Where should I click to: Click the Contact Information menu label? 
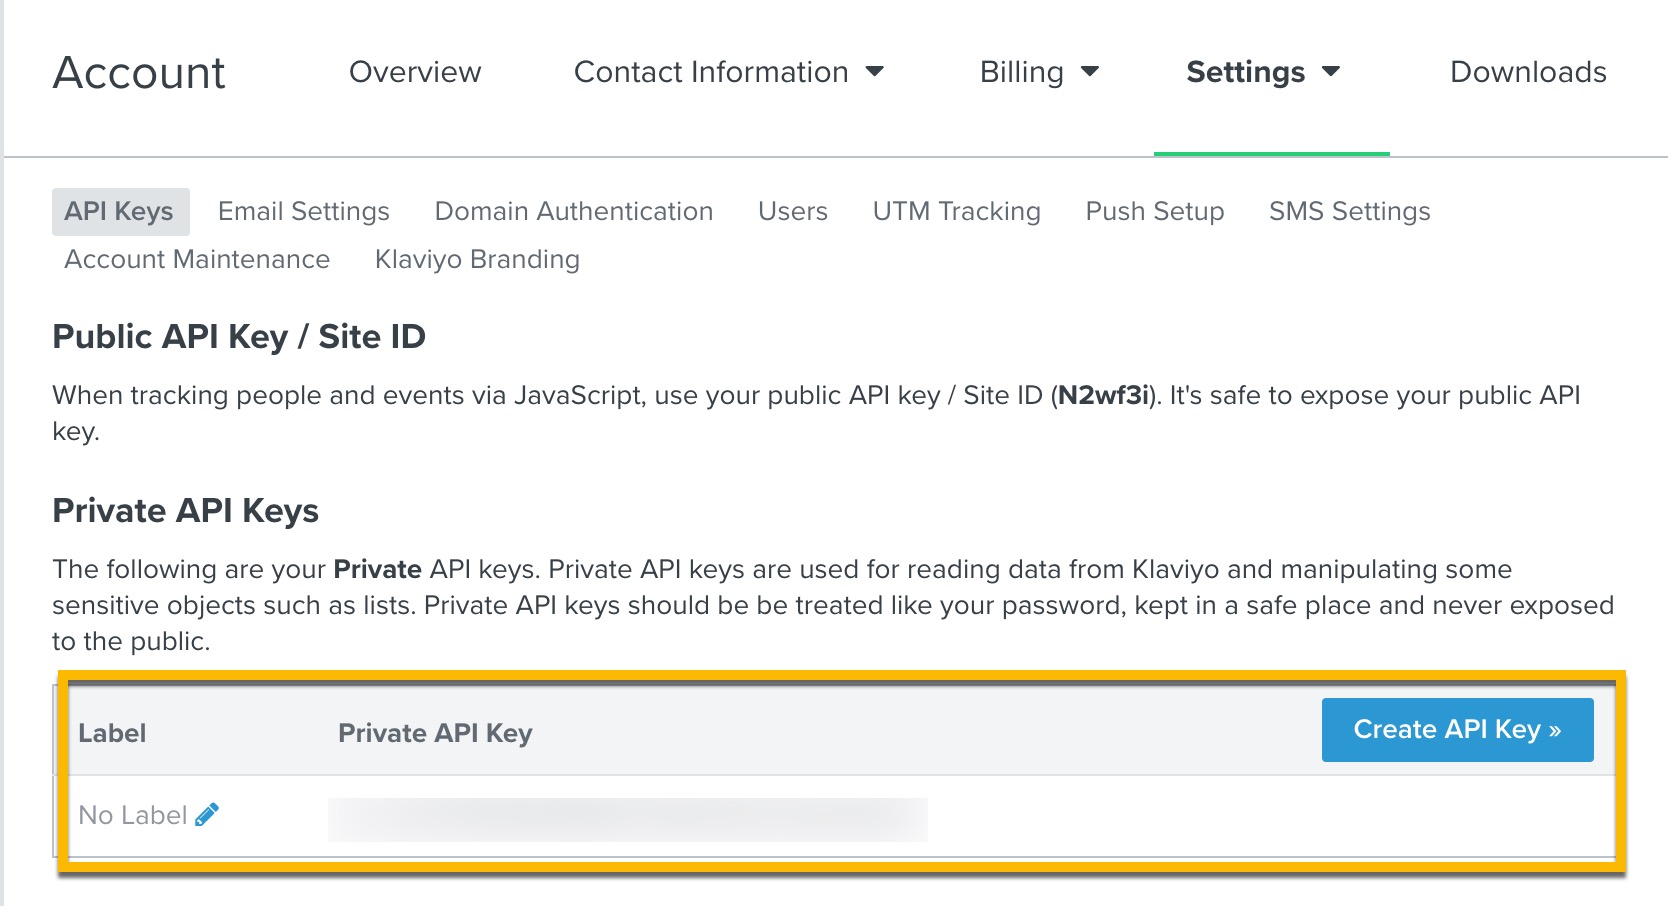(x=711, y=72)
